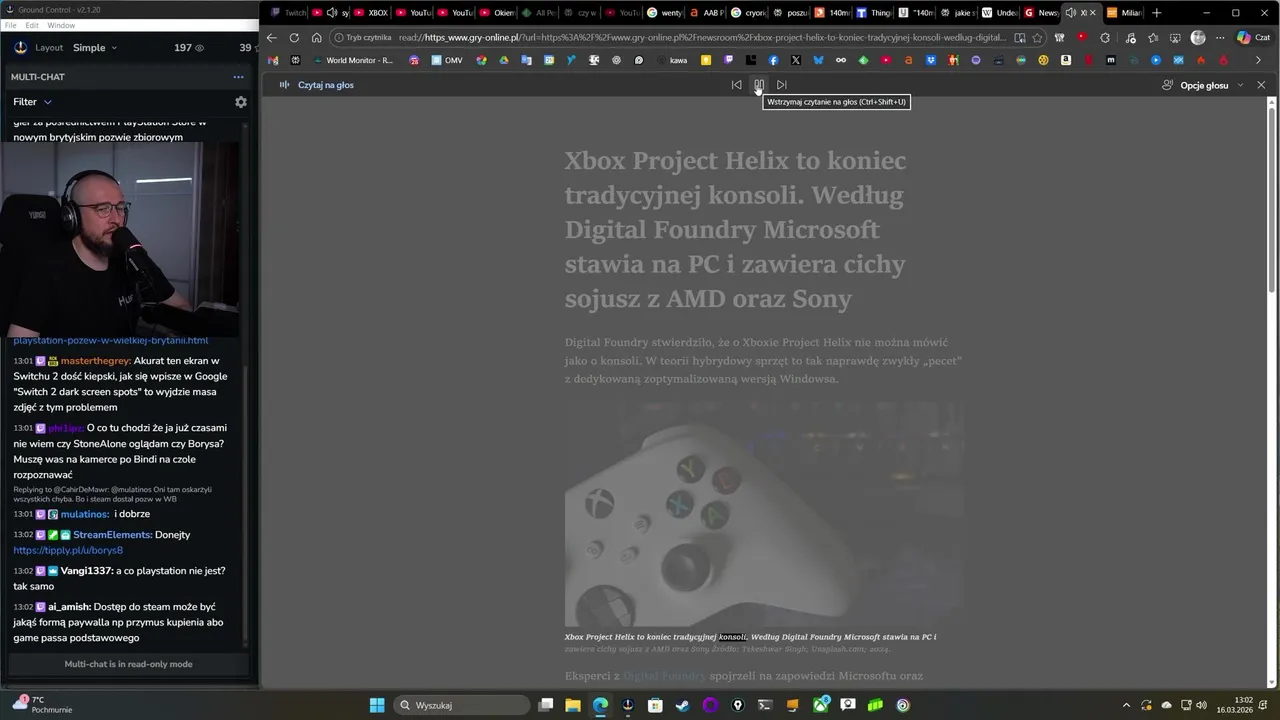
Task: Switch to the XBOX YouTube tab
Action: tap(371, 13)
